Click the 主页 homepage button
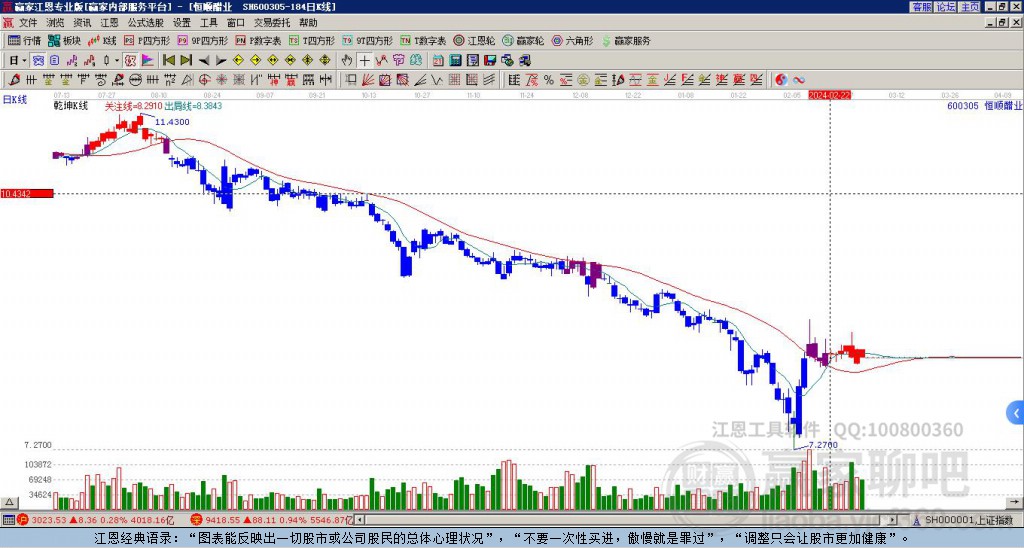The image size is (1024, 548). coord(970,7)
